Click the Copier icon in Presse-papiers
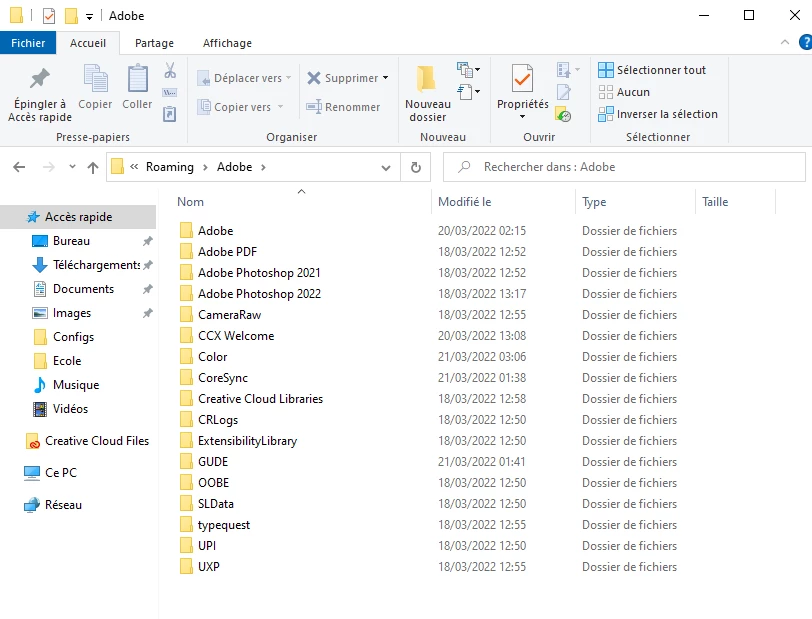The height and width of the screenshot is (619, 812). (x=95, y=79)
